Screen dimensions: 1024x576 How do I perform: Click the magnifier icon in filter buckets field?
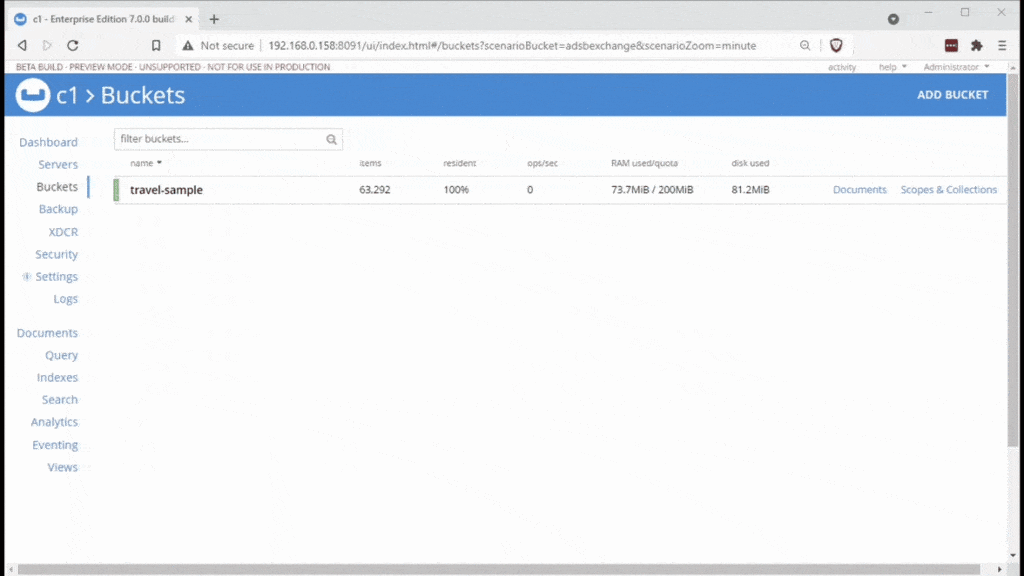(x=331, y=139)
